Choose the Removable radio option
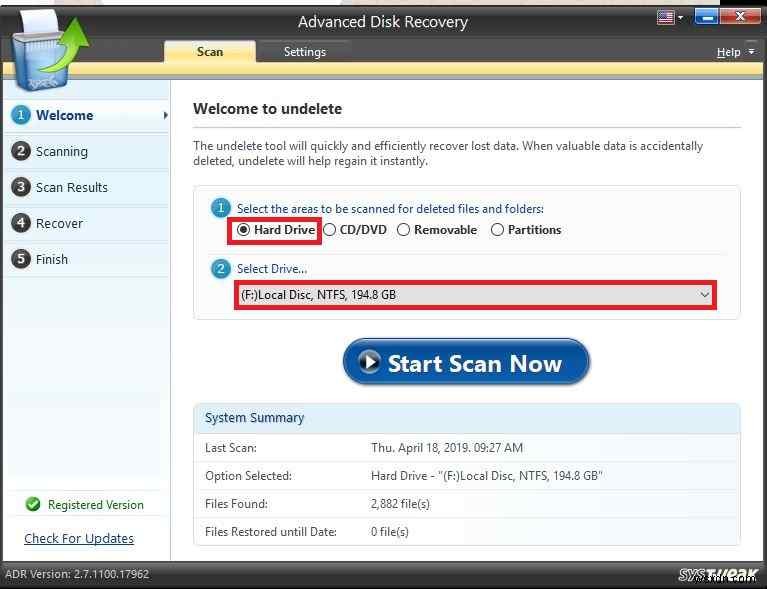Image resolution: width=767 pixels, height=589 pixels. click(x=404, y=229)
